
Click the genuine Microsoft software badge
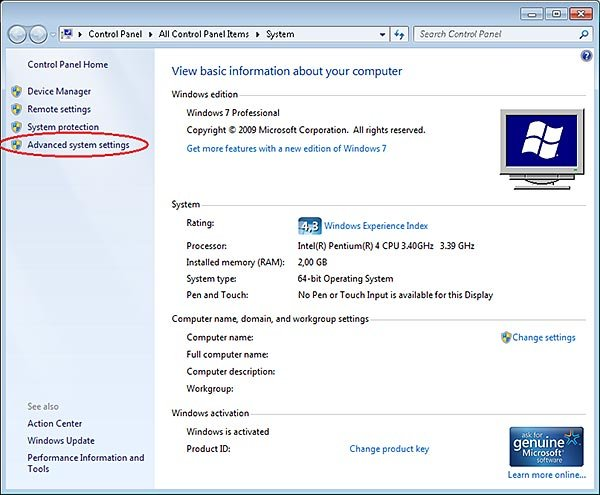[546, 446]
